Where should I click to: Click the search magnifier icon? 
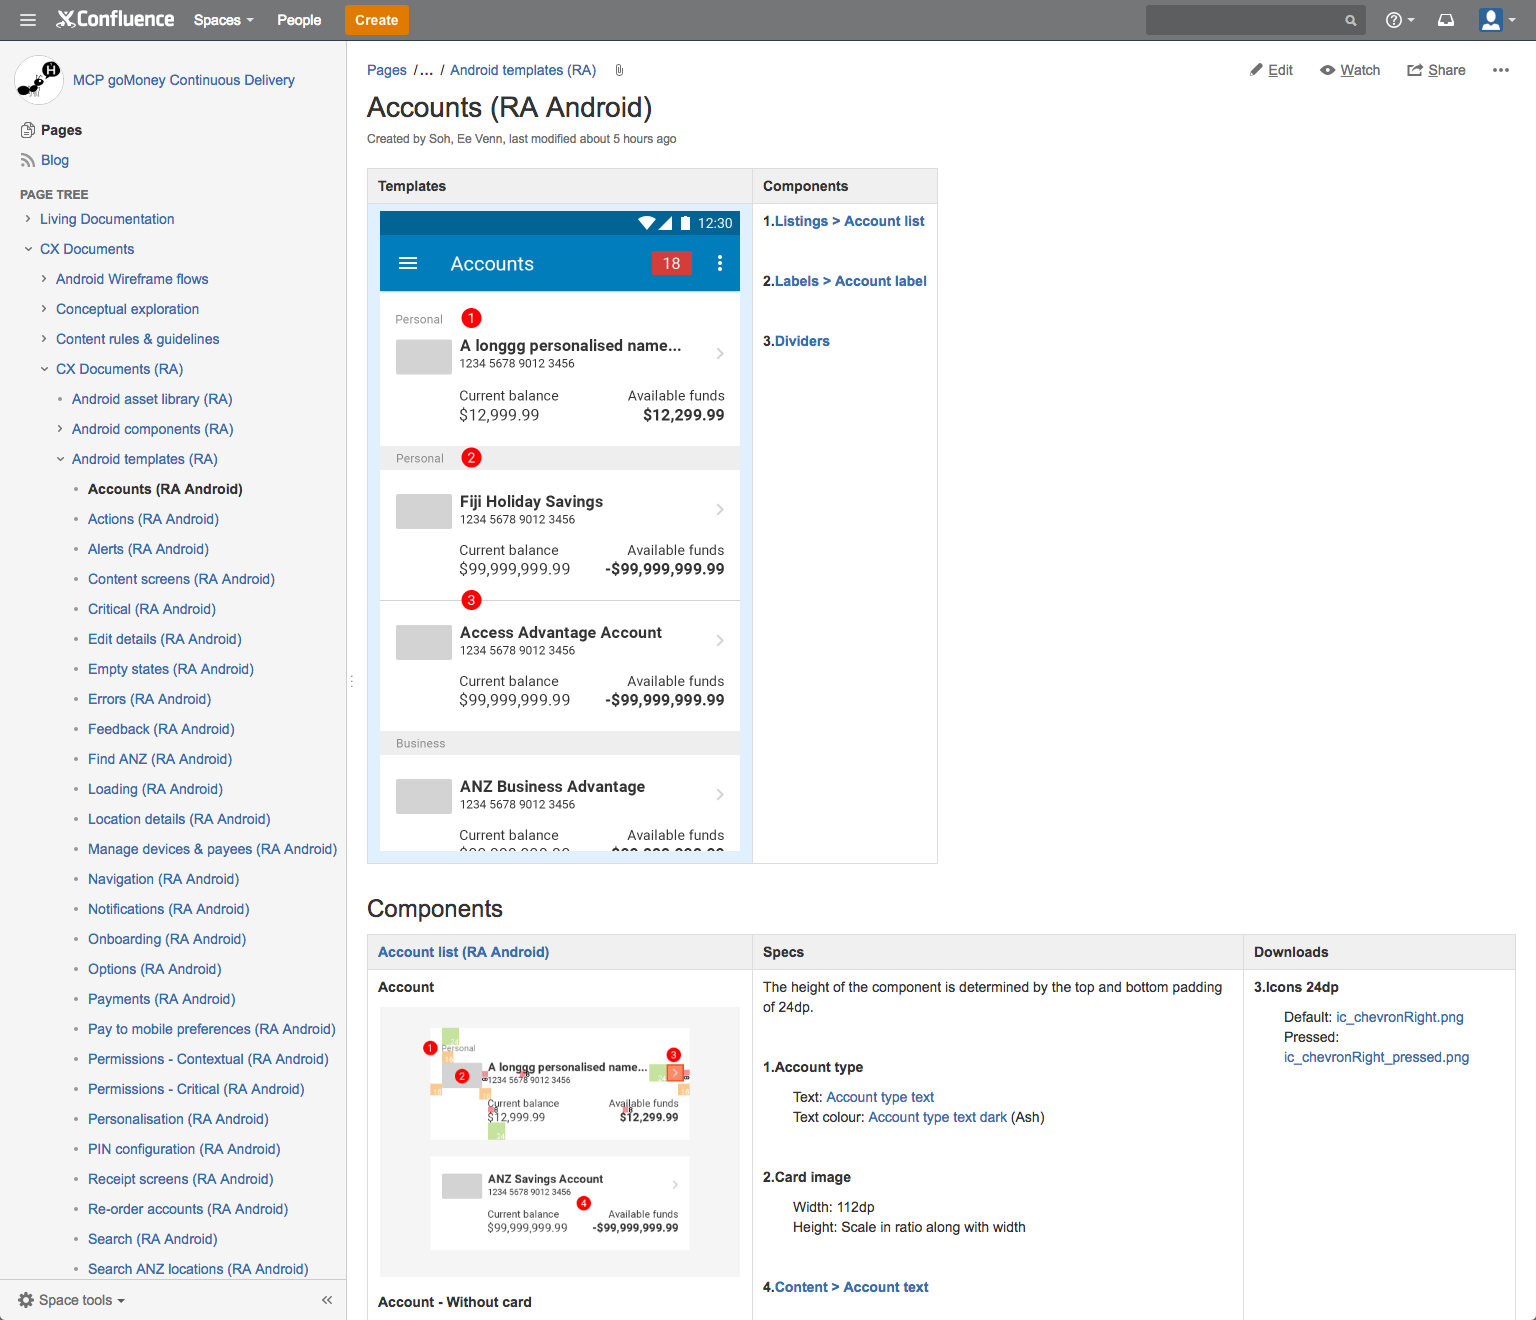click(x=1350, y=20)
